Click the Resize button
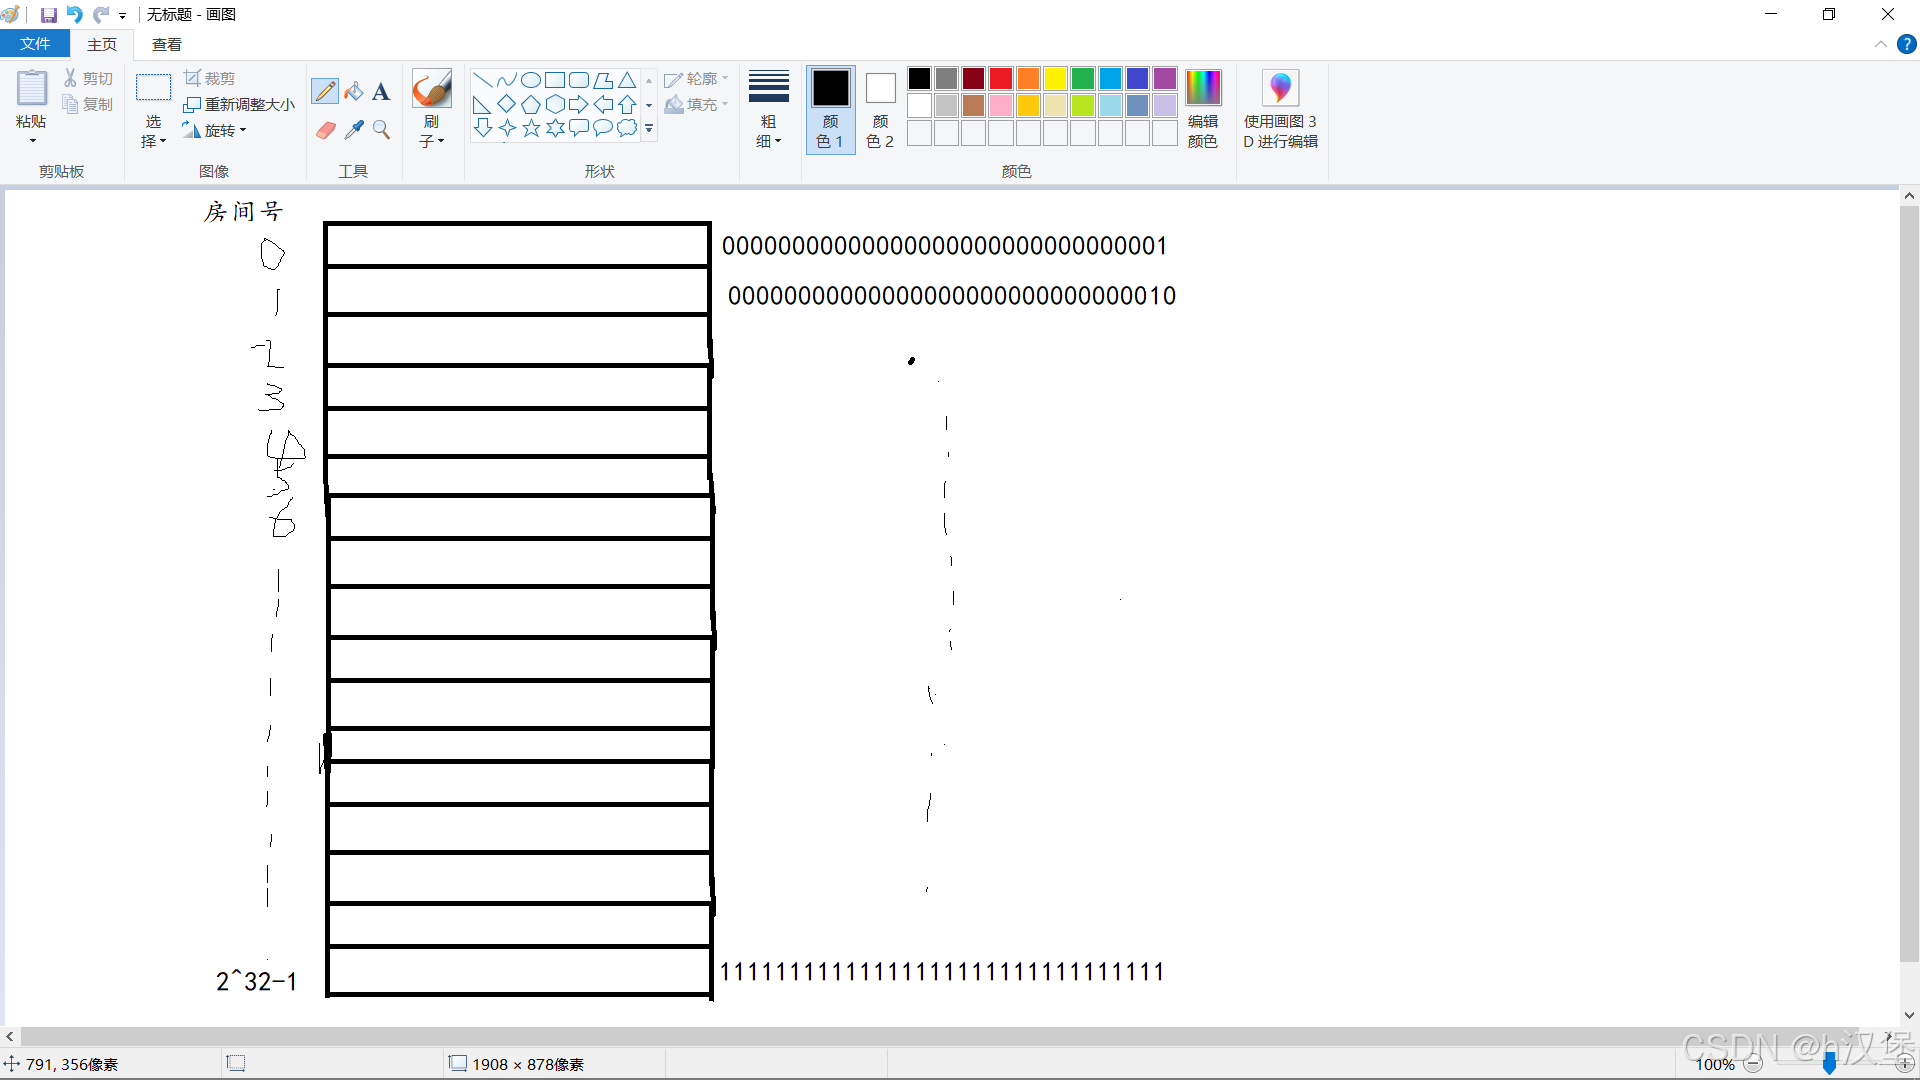 tap(240, 104)
